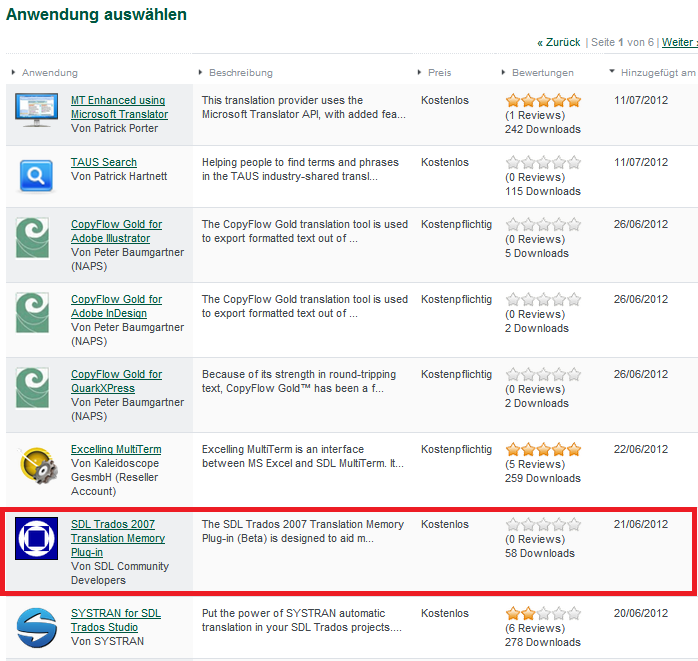
Task: Go to previous page via Zurück
Action: pos(558,42)
